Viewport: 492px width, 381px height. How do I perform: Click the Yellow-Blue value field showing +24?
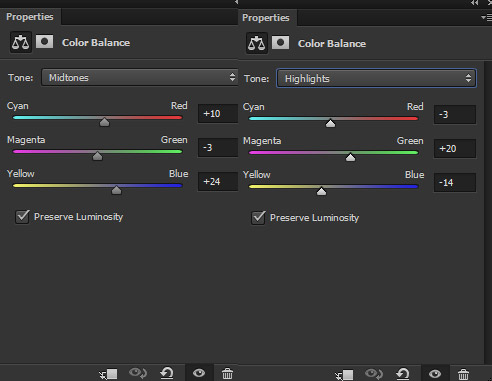click(218, 182)
